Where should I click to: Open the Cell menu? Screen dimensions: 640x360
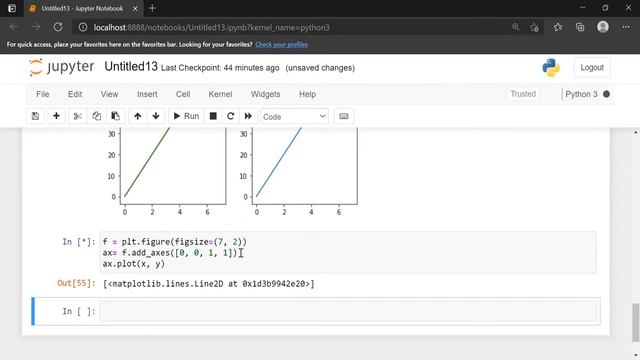tap(183, 94)
